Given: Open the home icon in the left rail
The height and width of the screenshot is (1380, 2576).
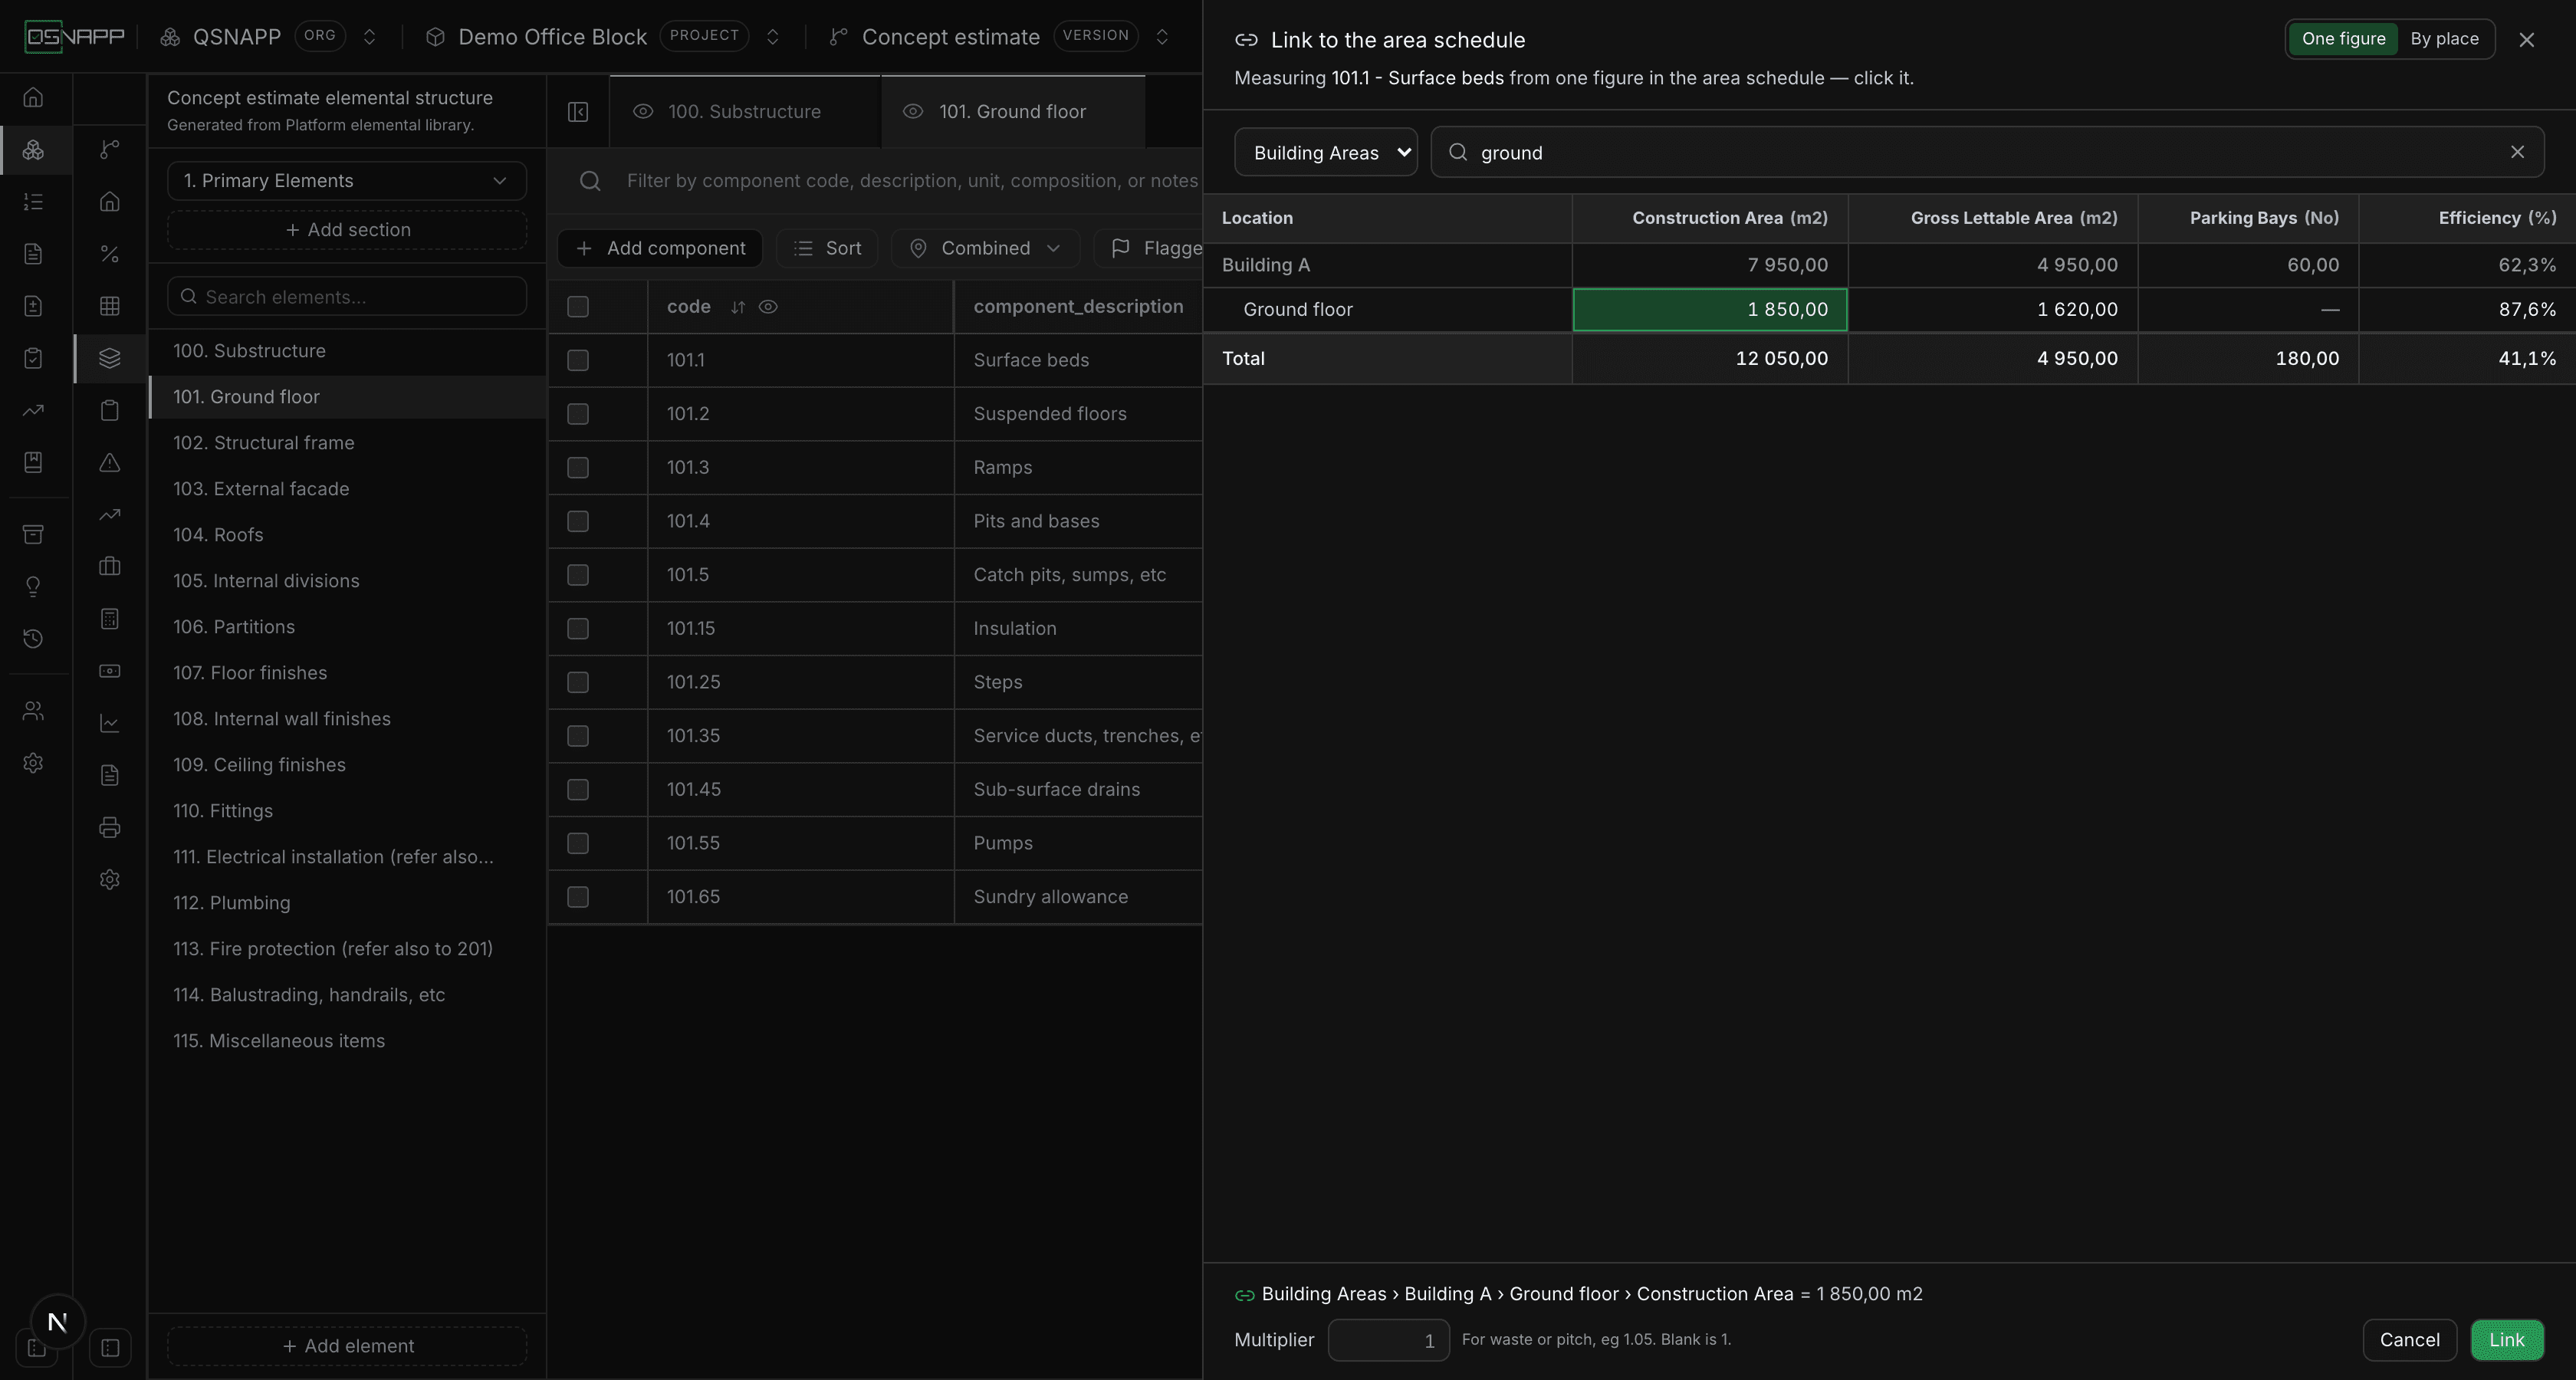Looking at the screenshot, I should pos(33,98).
